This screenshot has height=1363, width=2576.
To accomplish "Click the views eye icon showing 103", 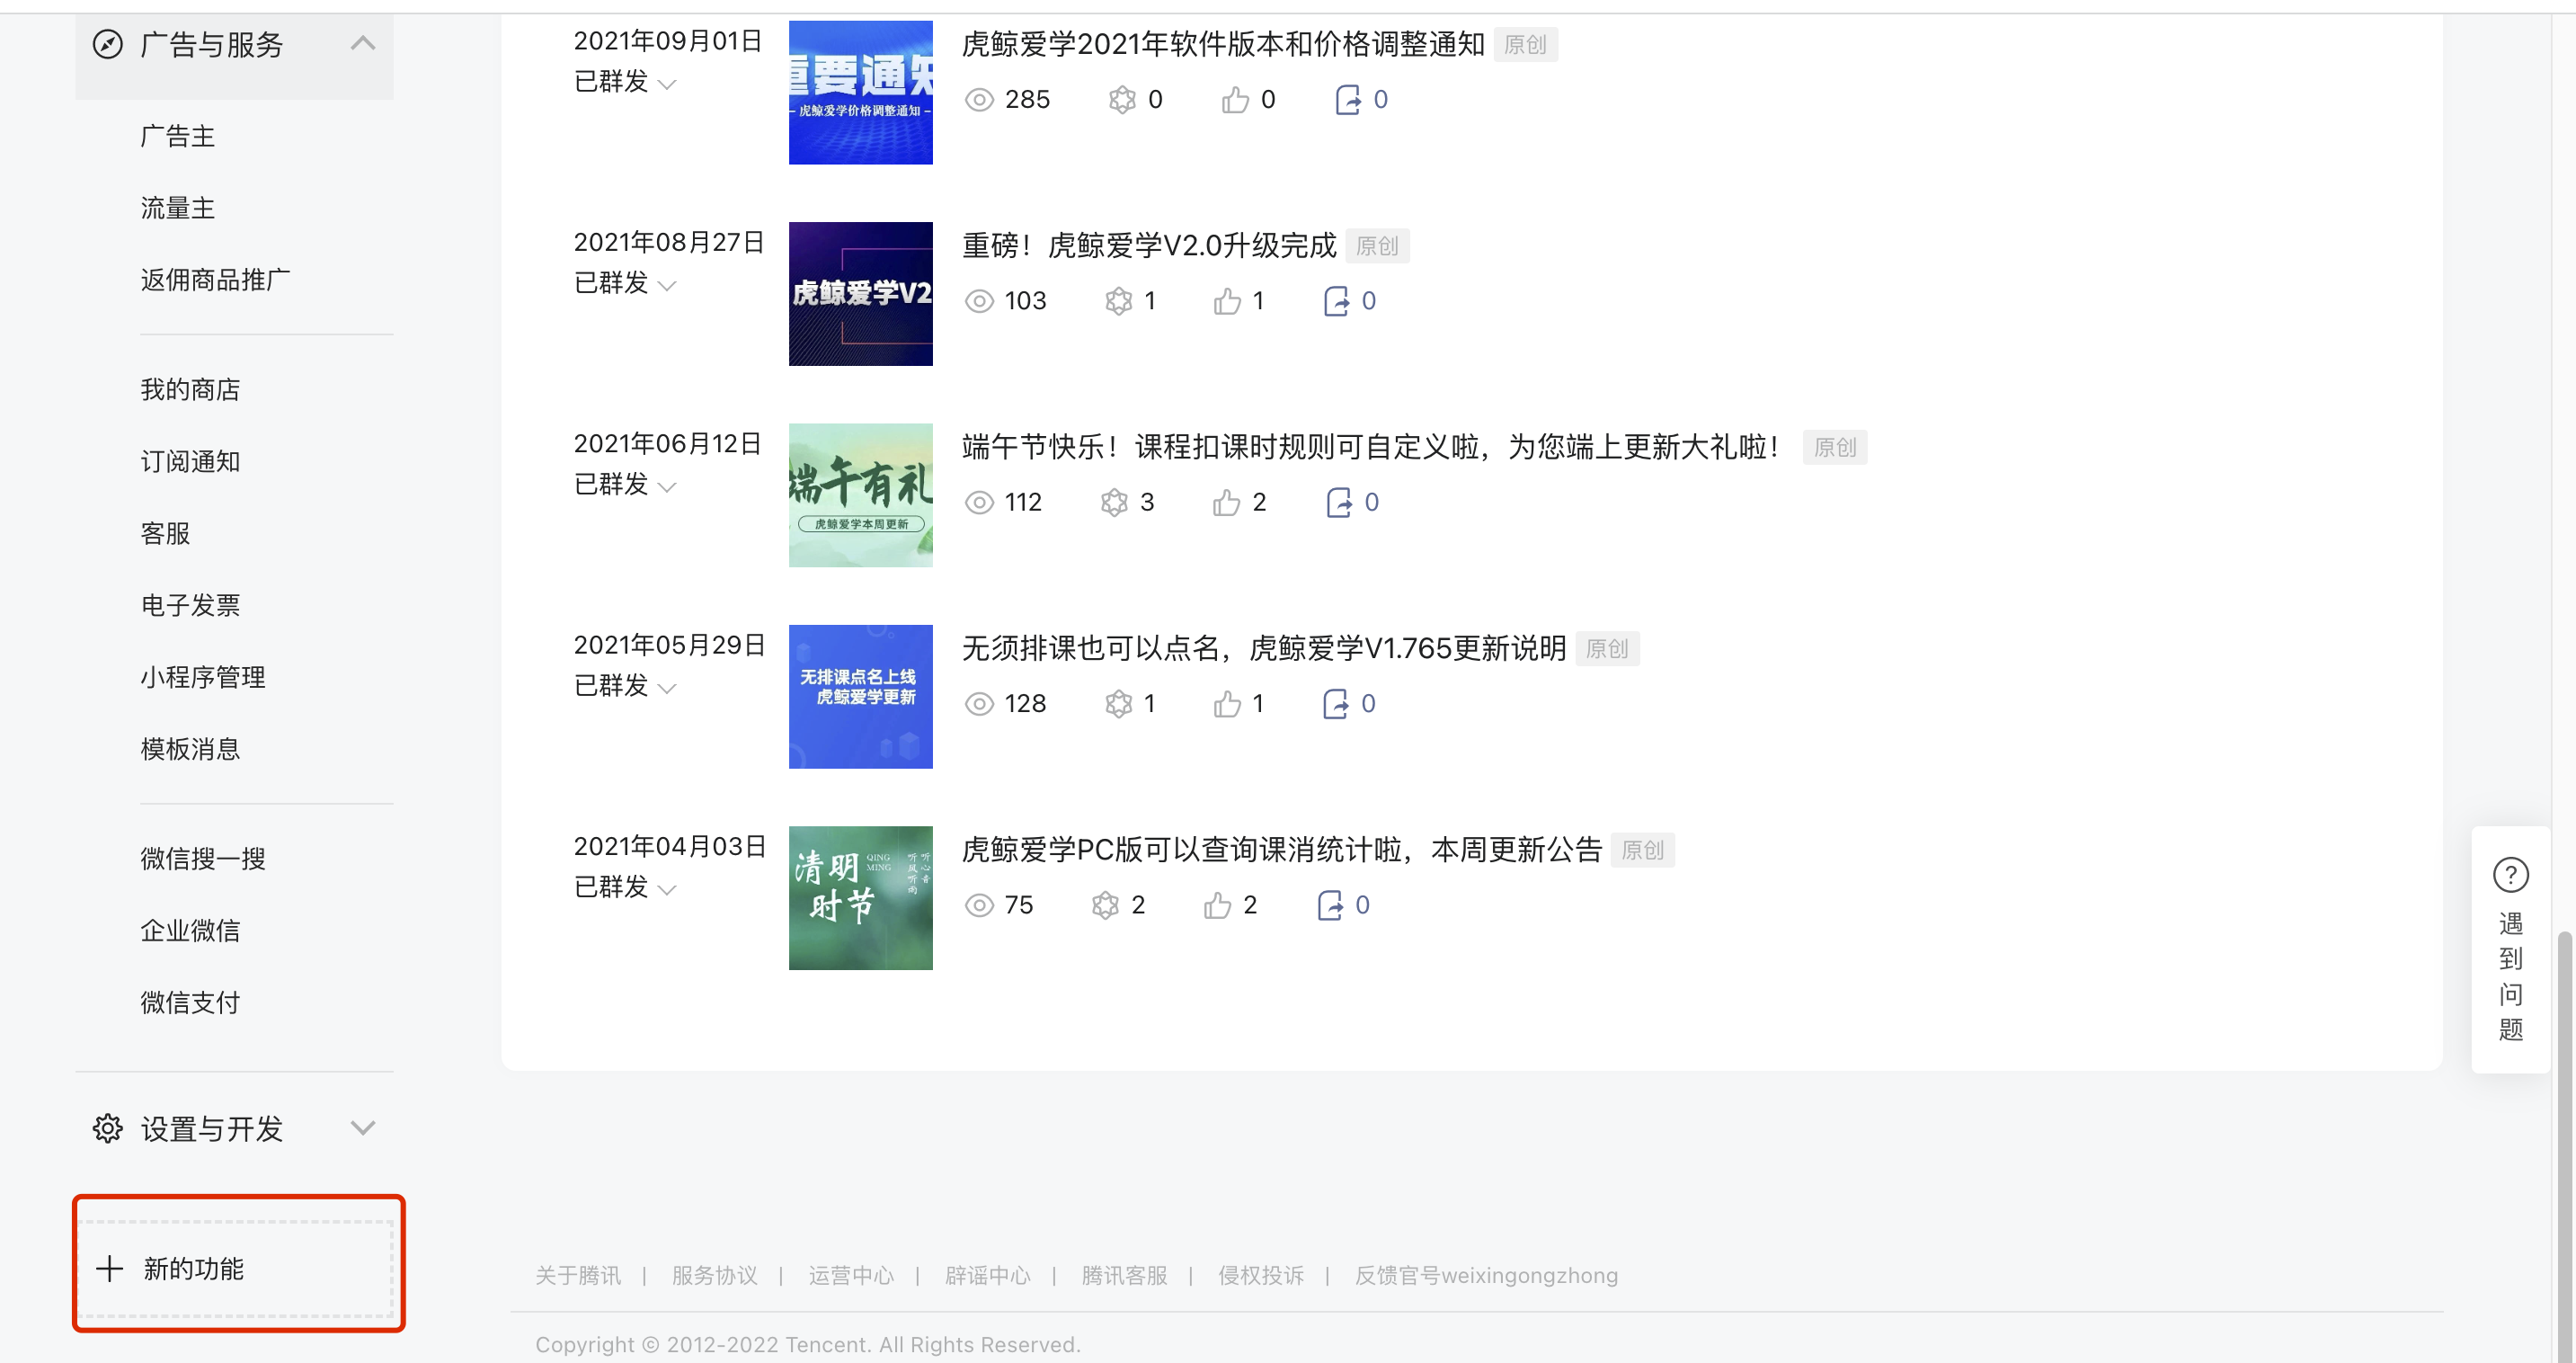I will tap(979, 301).
